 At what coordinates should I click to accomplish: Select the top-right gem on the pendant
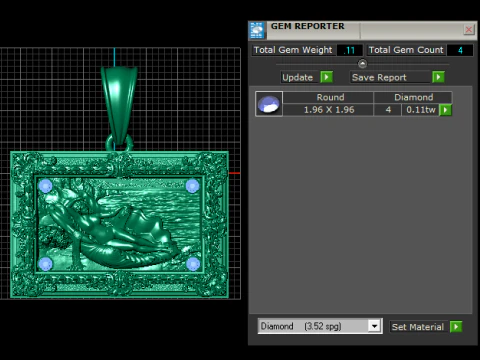(x=192, y=186)
